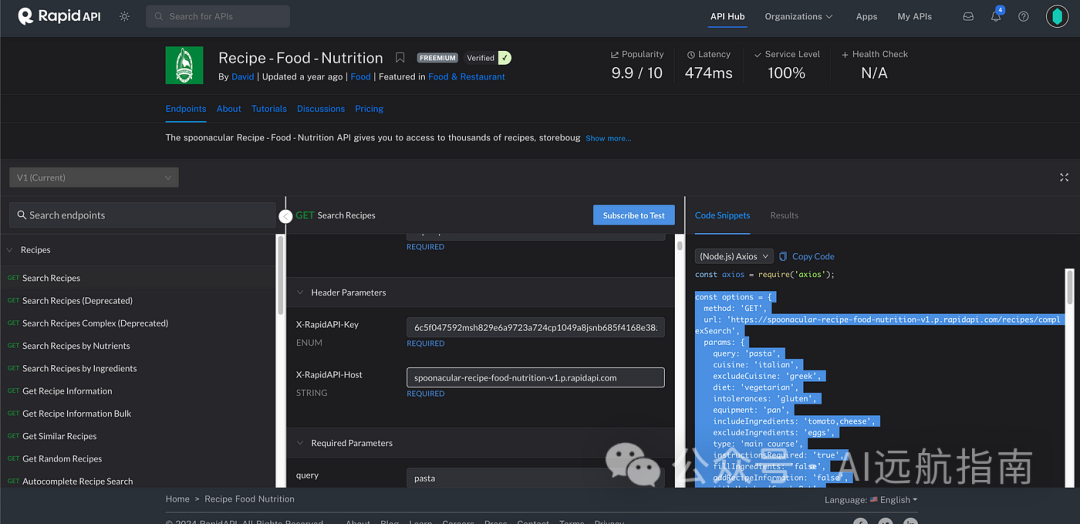Open the notifications bell icon
This screenshot has width=1080, height=524.
coord(996,17)
